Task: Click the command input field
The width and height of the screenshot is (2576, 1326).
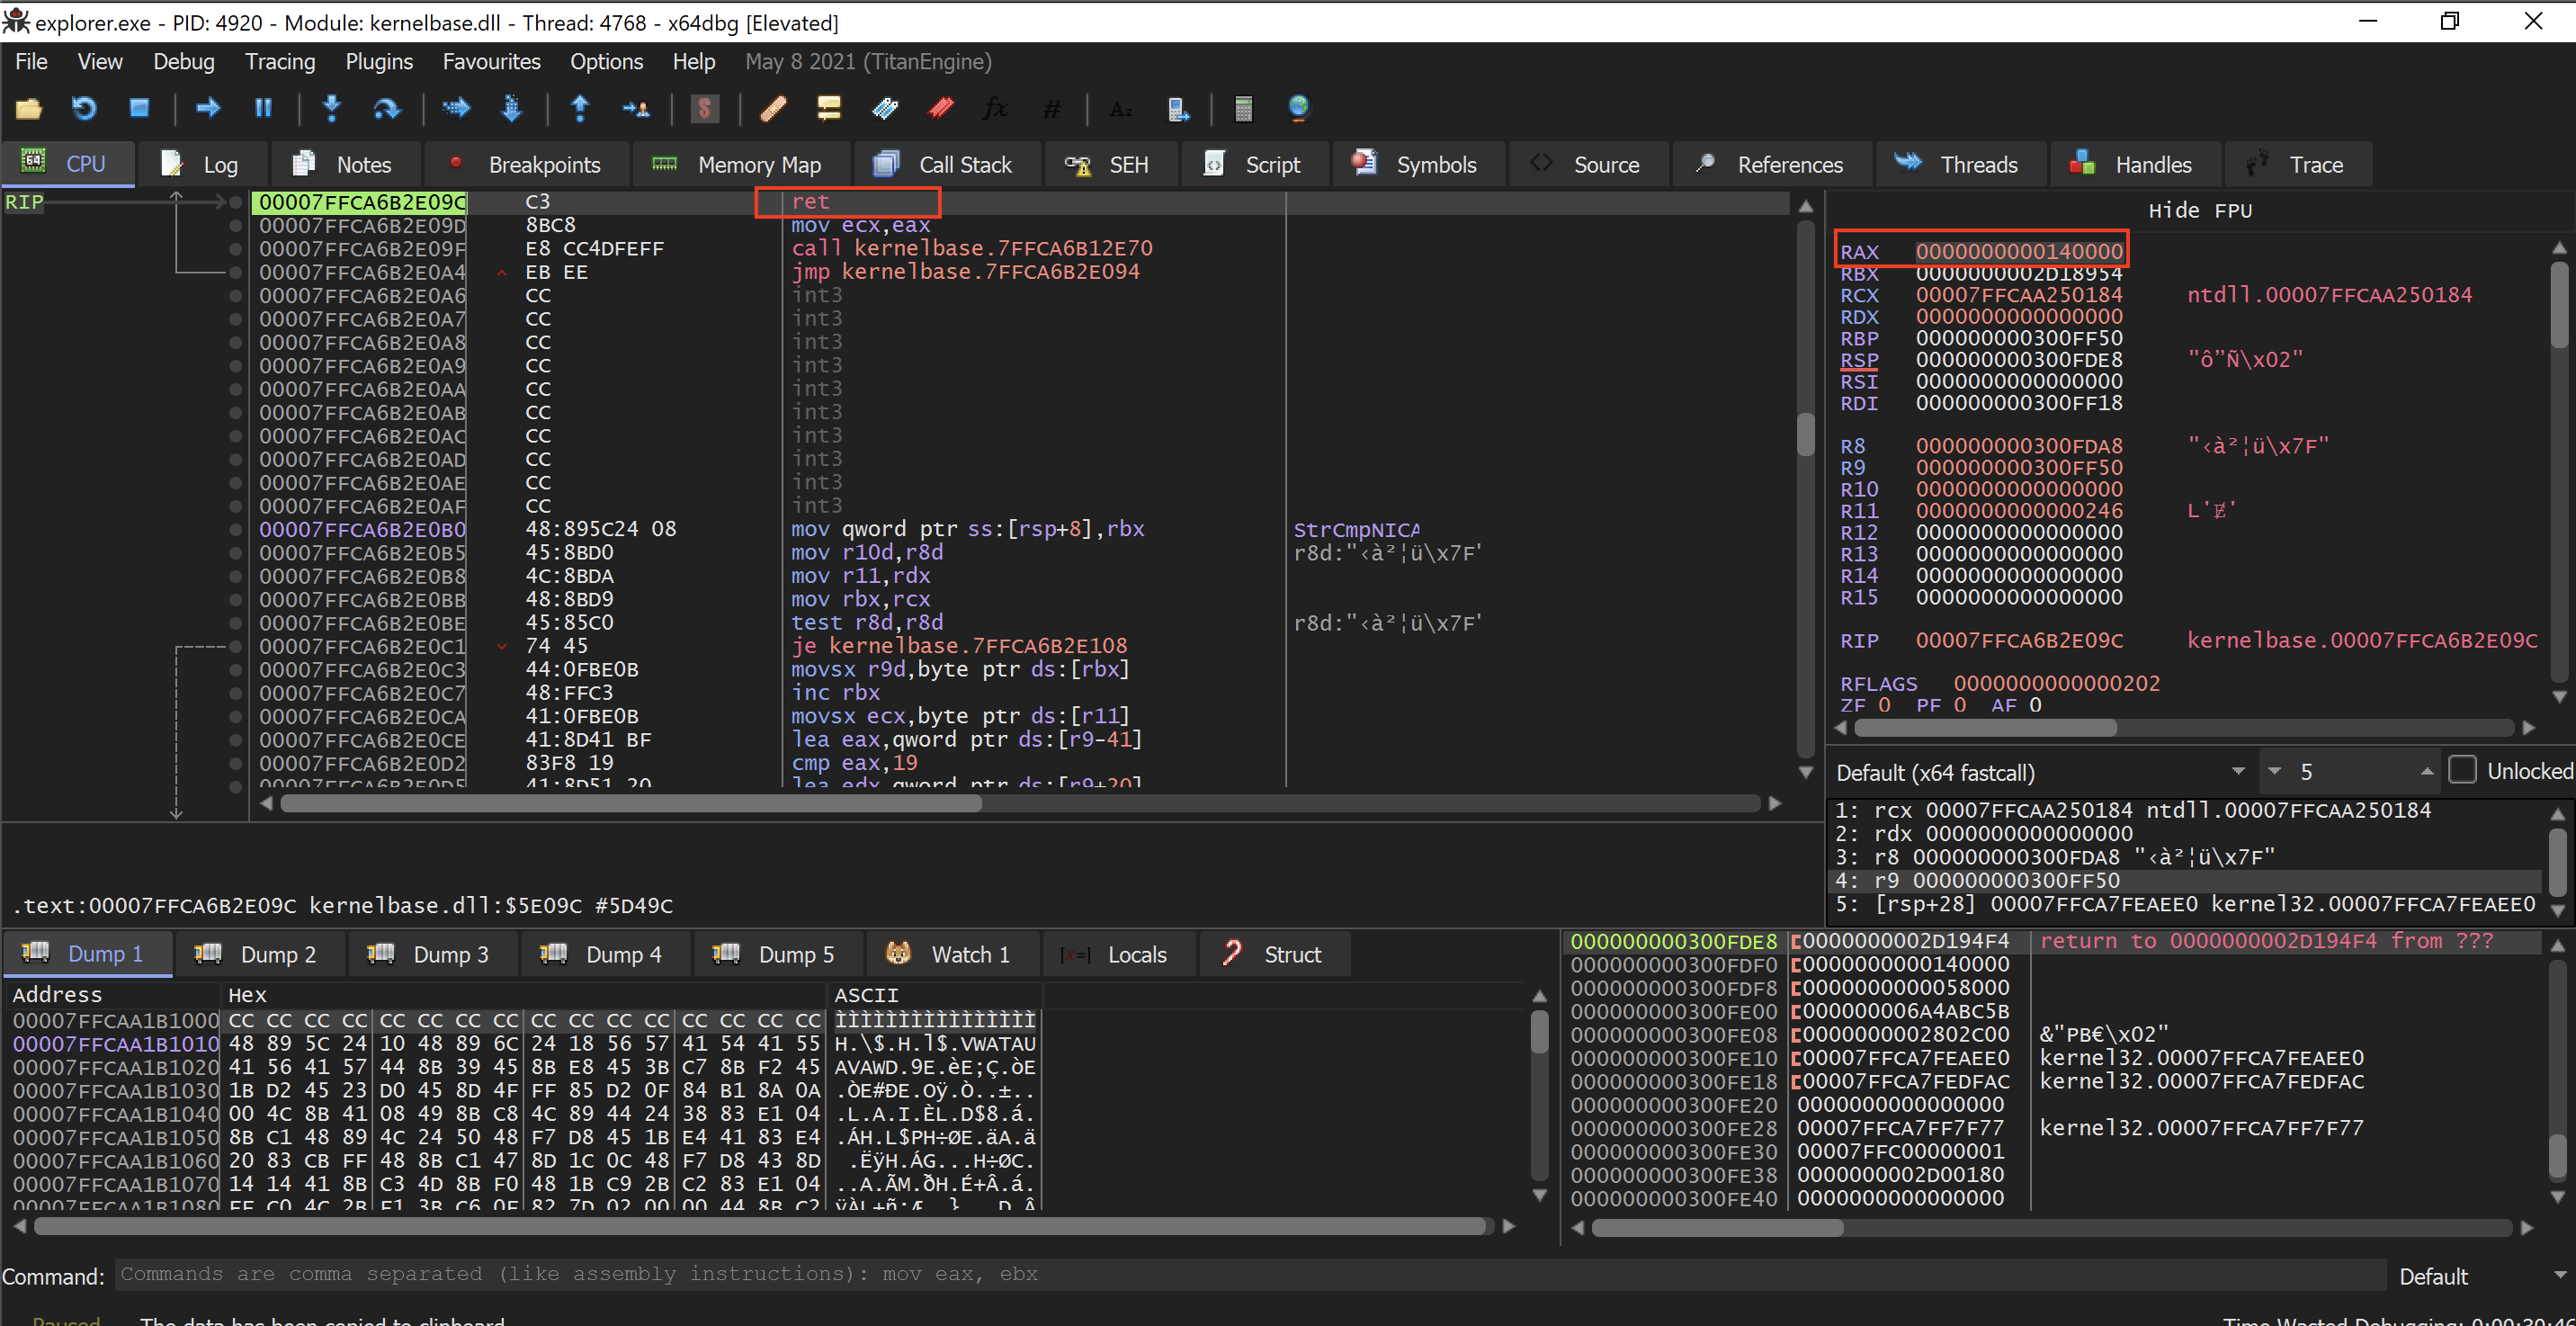Action: [1250, 1275]
